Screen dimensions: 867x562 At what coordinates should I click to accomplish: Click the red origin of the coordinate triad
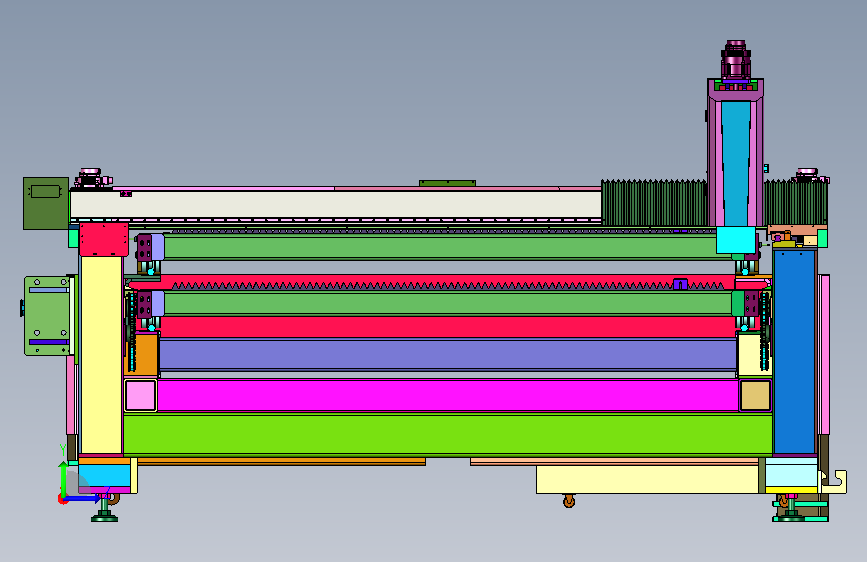(62, 499)
